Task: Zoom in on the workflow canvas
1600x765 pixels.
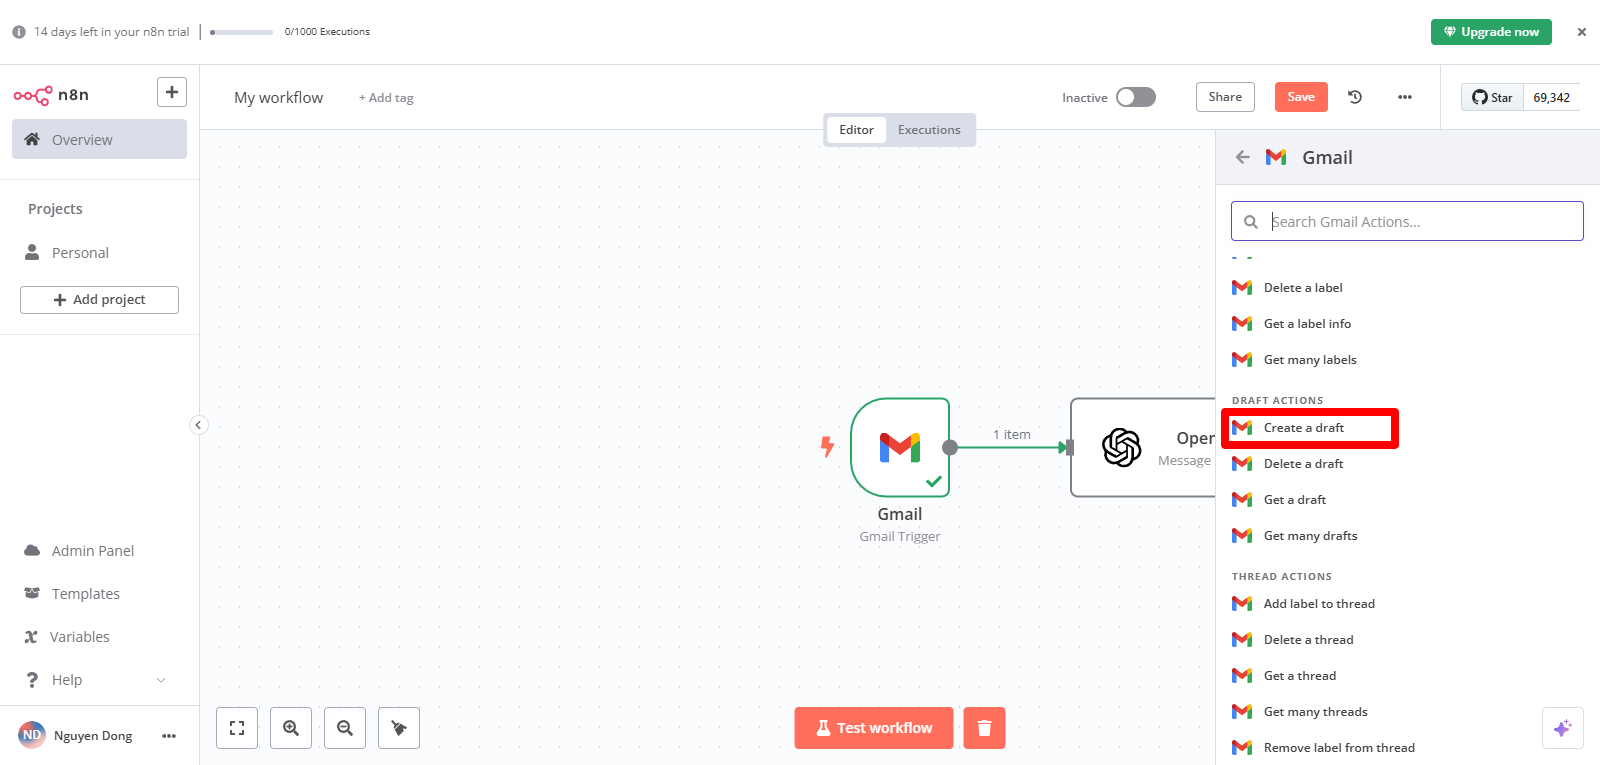Action: [291, 728]
